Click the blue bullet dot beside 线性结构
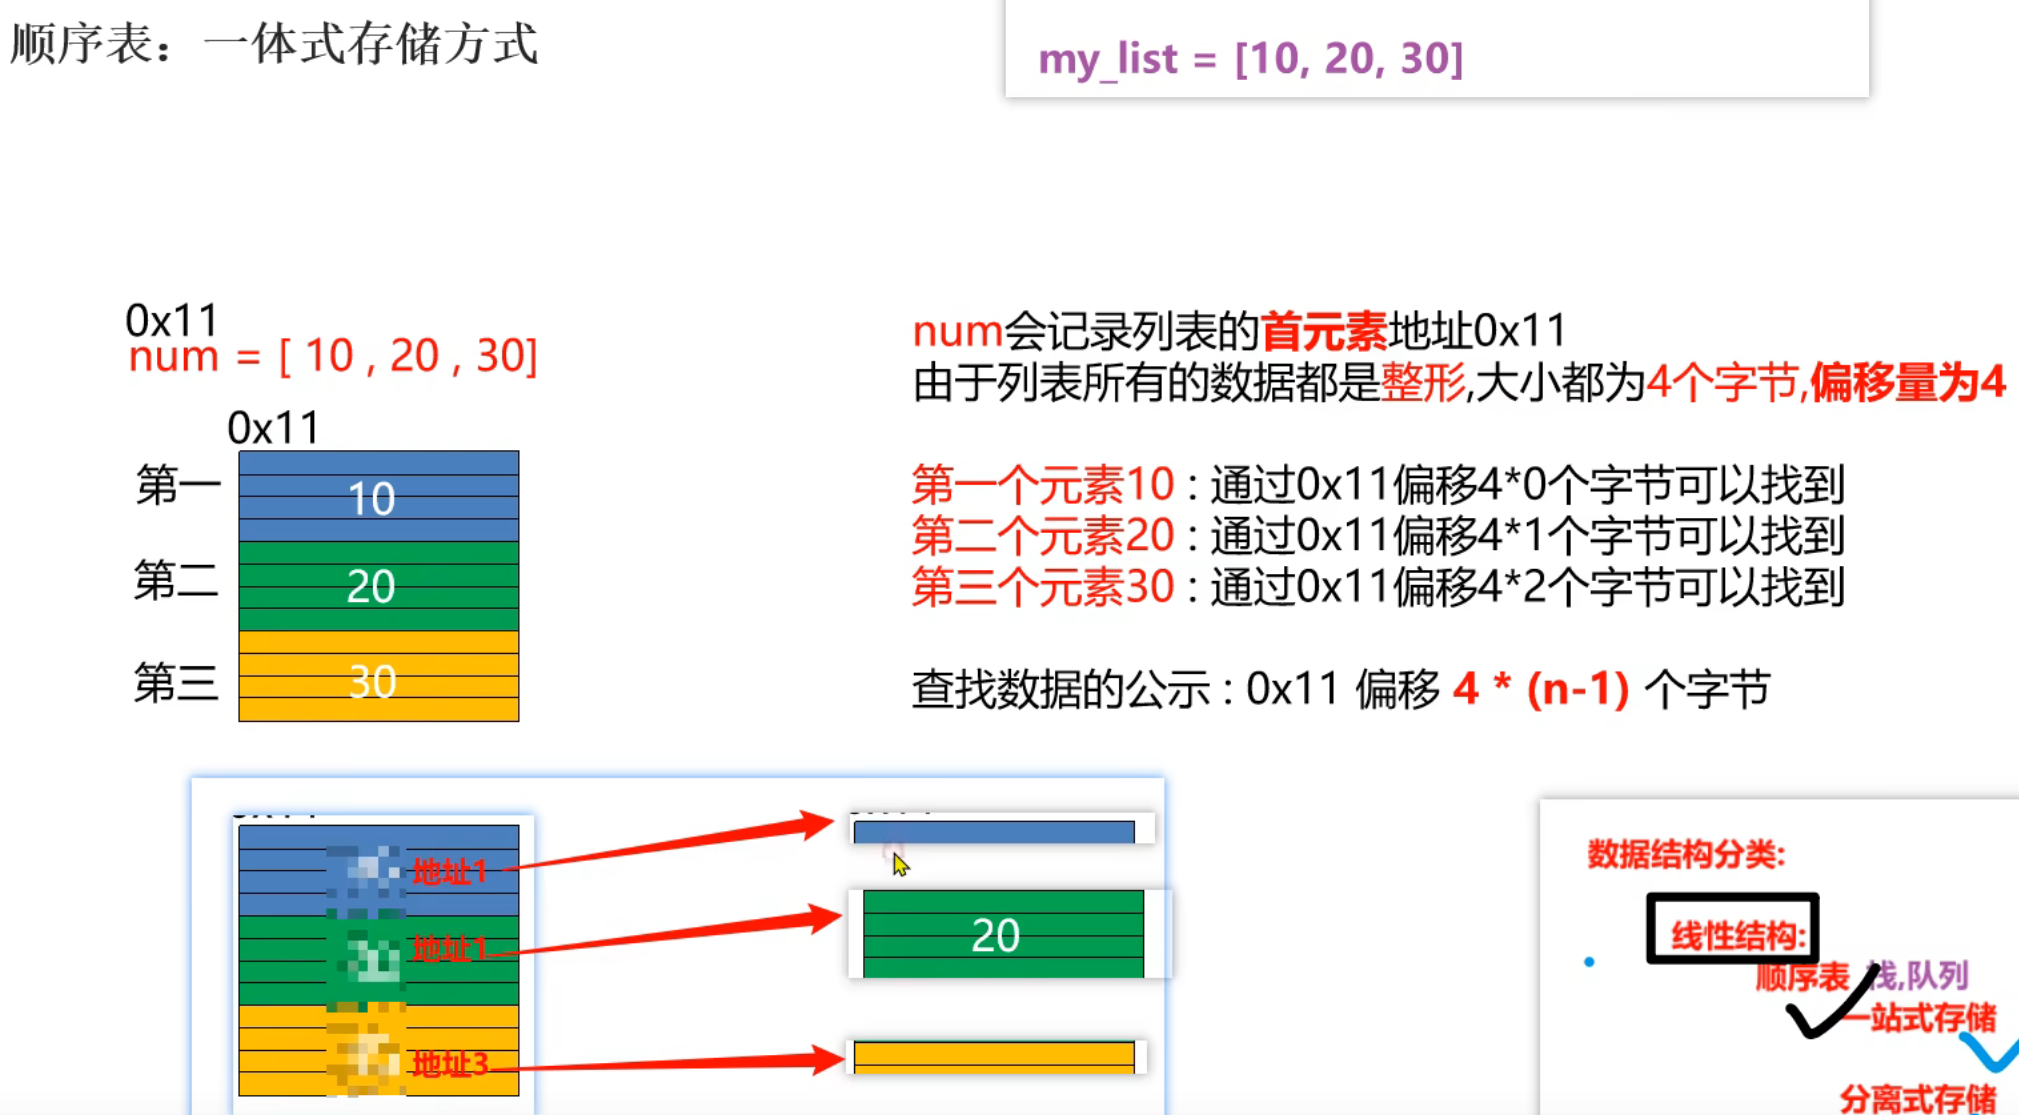The image size is (2019, 1115). [1589, 962]
